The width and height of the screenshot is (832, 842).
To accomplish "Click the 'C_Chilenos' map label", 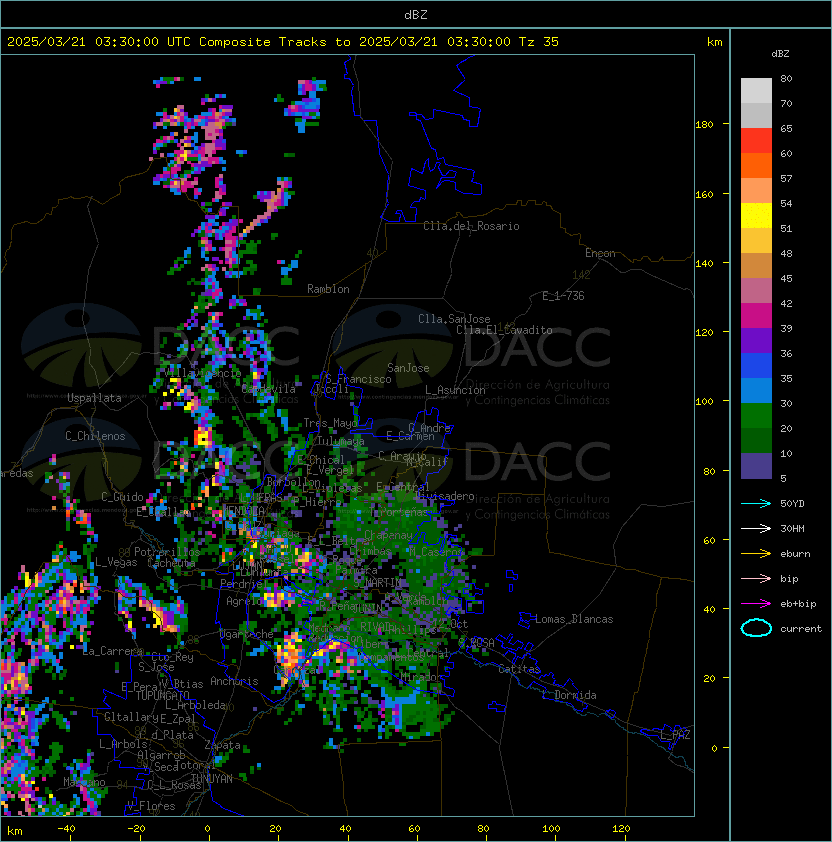I will click(x=95, y=436).
